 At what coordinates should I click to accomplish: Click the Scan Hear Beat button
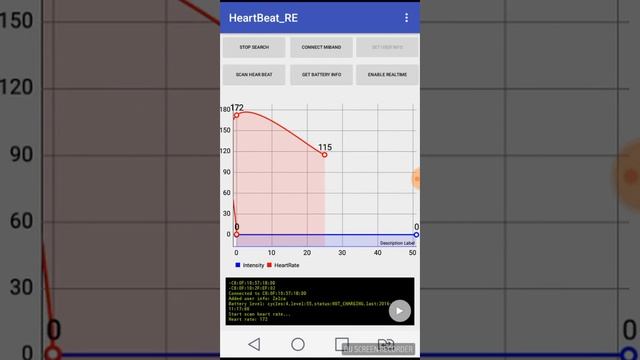click(x=254, y=75)
